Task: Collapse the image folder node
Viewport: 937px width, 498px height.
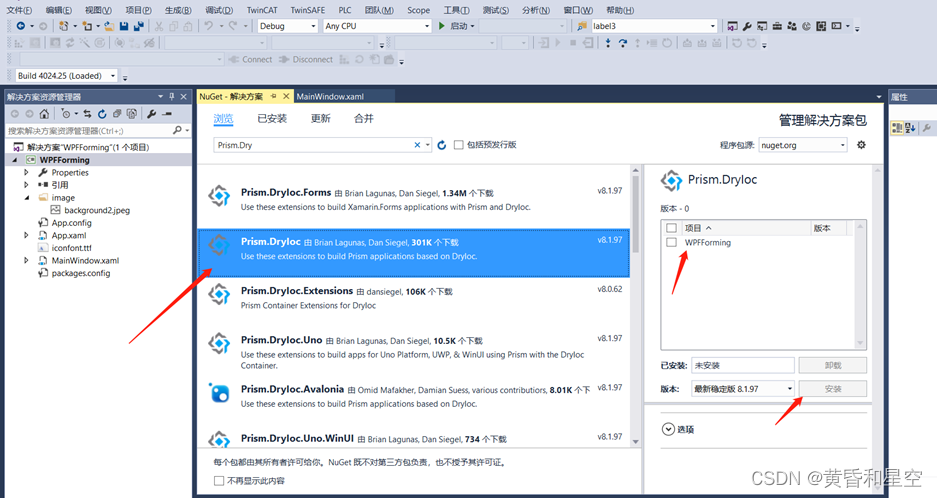Action: click(x=26, y=197)
